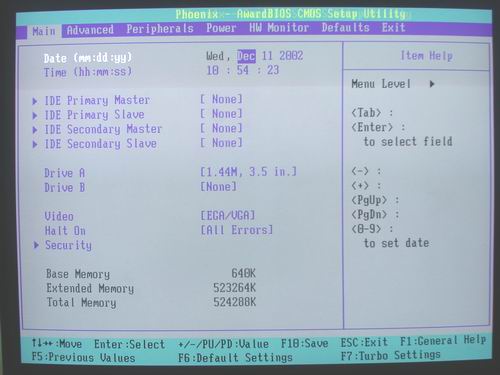The height and width of the screenshot is (375, 500).
Task: Click the Phoenix AwardBIOS title text
Action: point(291,14)
